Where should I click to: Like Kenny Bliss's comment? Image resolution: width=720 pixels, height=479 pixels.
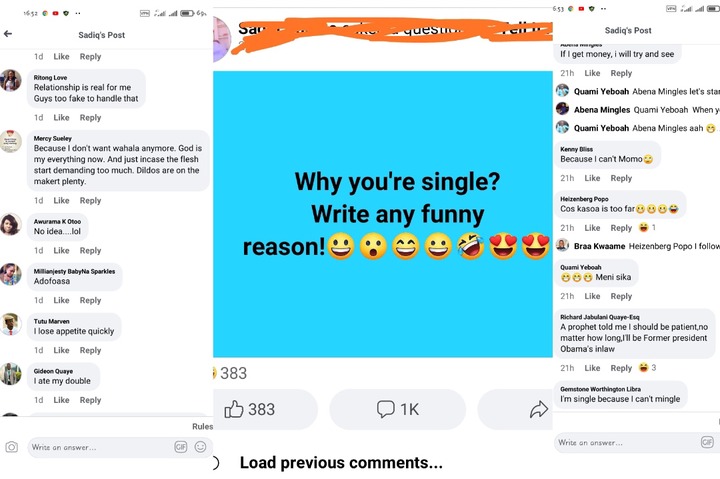pyautogui.click(x=592, y=178)
